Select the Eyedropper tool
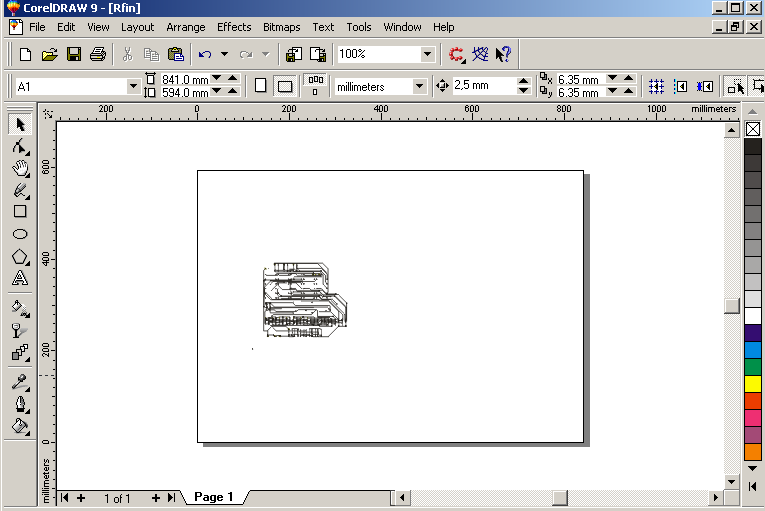 20,382
